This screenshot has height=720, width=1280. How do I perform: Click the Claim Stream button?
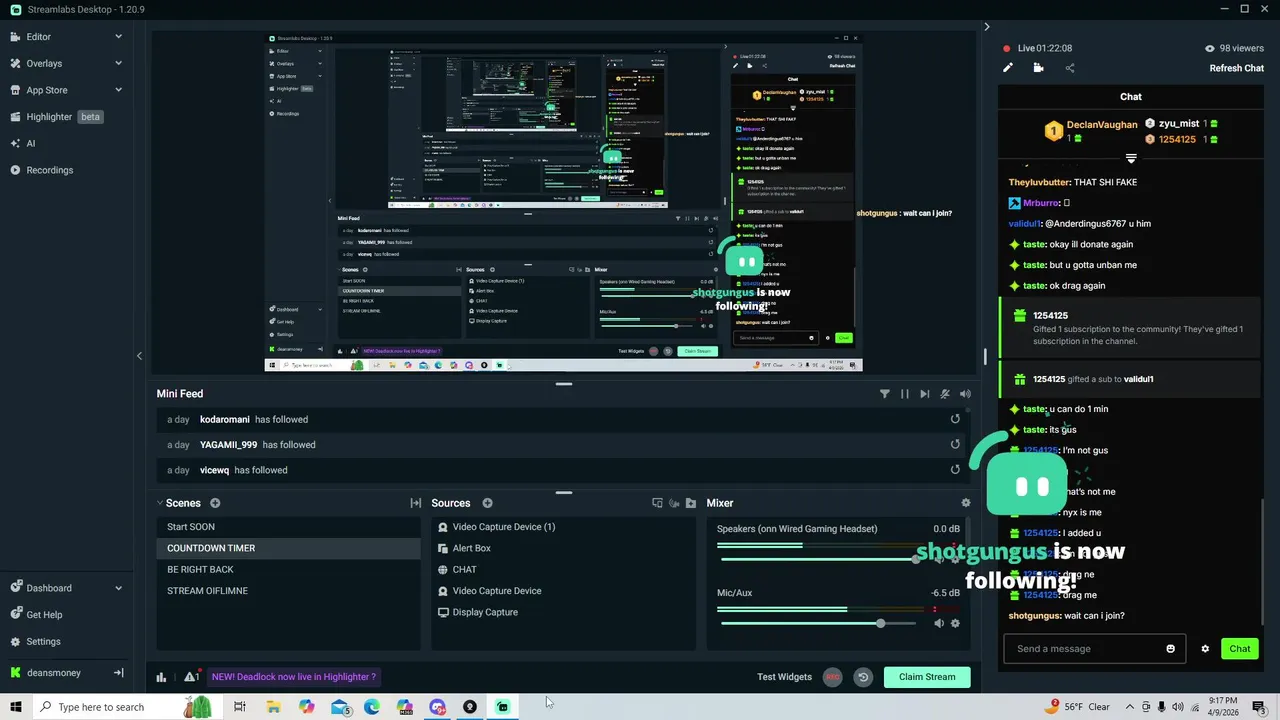[927, 677]
